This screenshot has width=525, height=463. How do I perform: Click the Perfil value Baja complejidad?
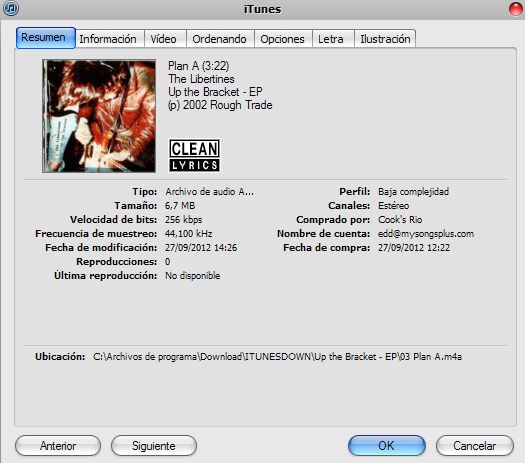point(414,192)
